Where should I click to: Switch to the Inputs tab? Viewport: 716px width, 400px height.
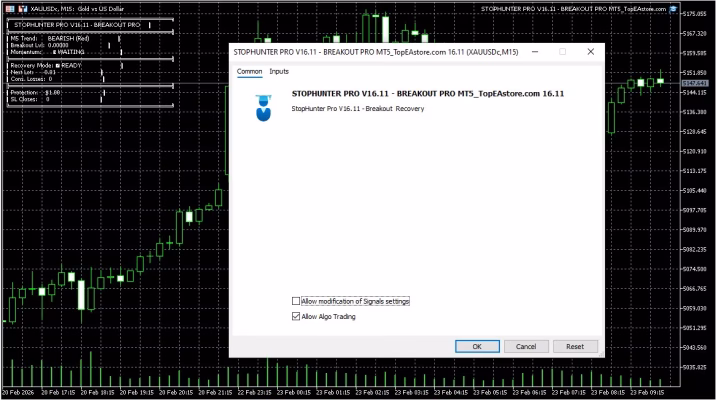(279, 71)
